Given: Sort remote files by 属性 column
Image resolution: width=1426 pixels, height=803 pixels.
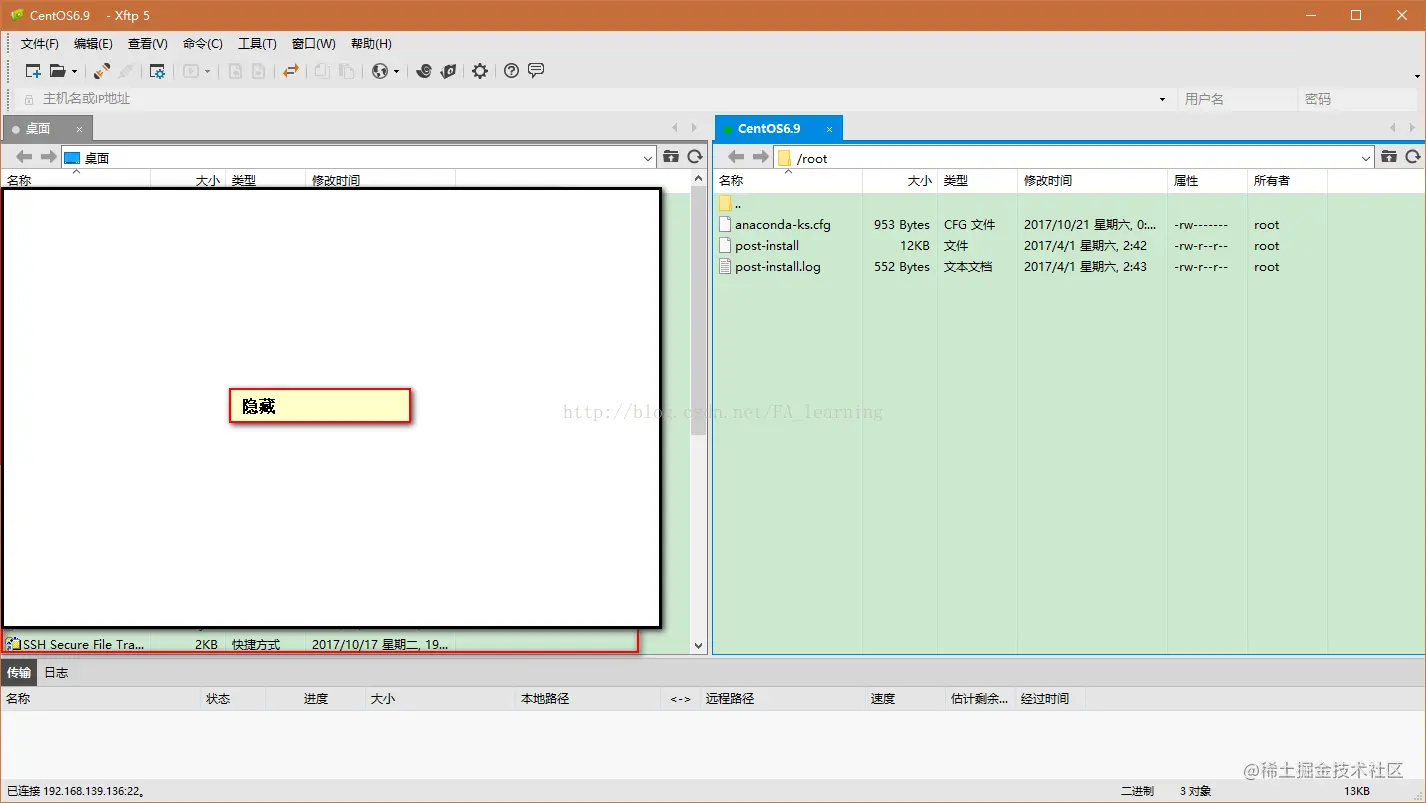Looking at the screenshot, I should 1207,181.
